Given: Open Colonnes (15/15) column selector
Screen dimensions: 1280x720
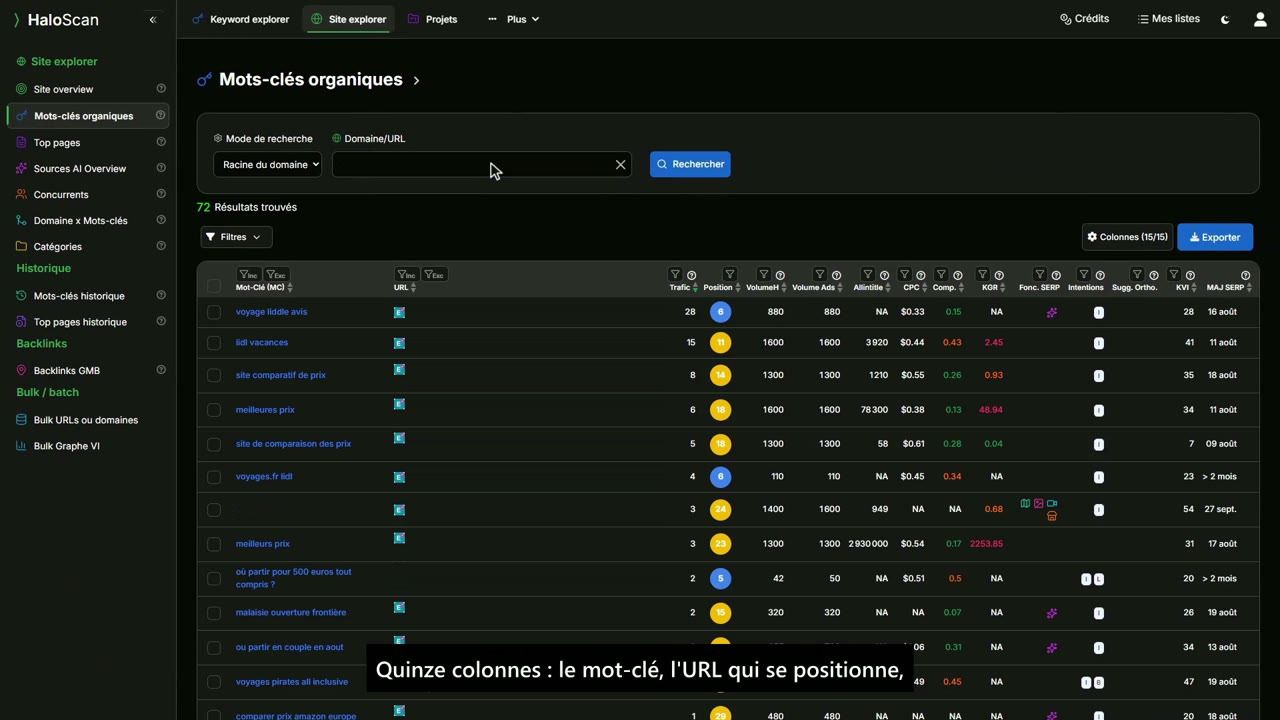Looking at the screenshot, I should [1127, 237].
